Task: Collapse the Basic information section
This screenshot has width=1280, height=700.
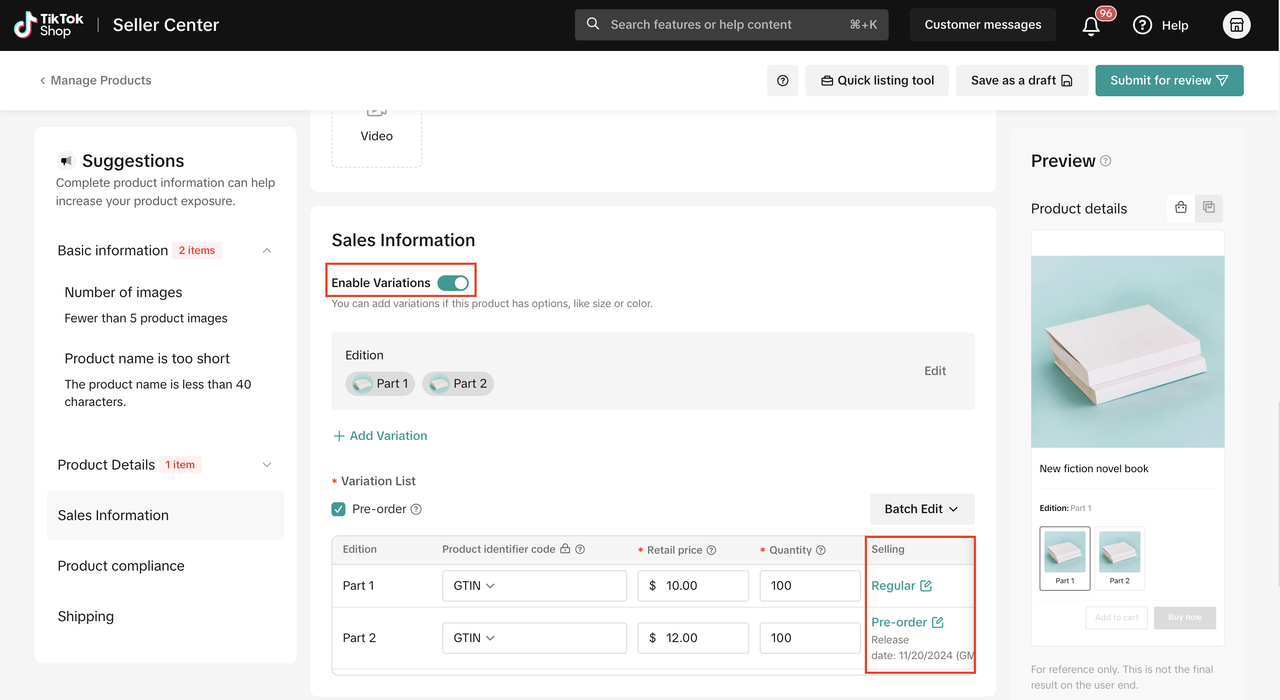Action: [x=267, y=251]
